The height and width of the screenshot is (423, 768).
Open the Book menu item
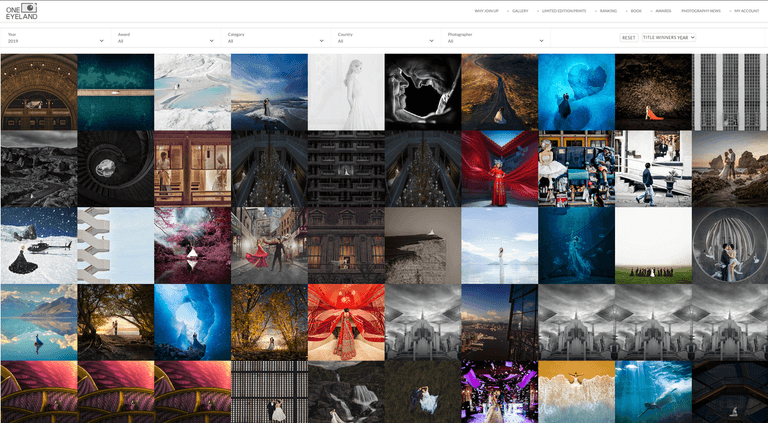pos(636,11)
